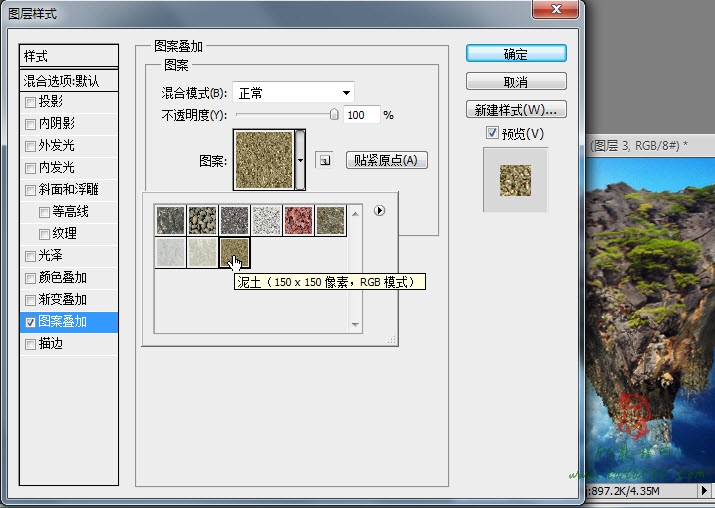
Task: Enable the 光泽 satin checkbox
Action: (30, 256)
